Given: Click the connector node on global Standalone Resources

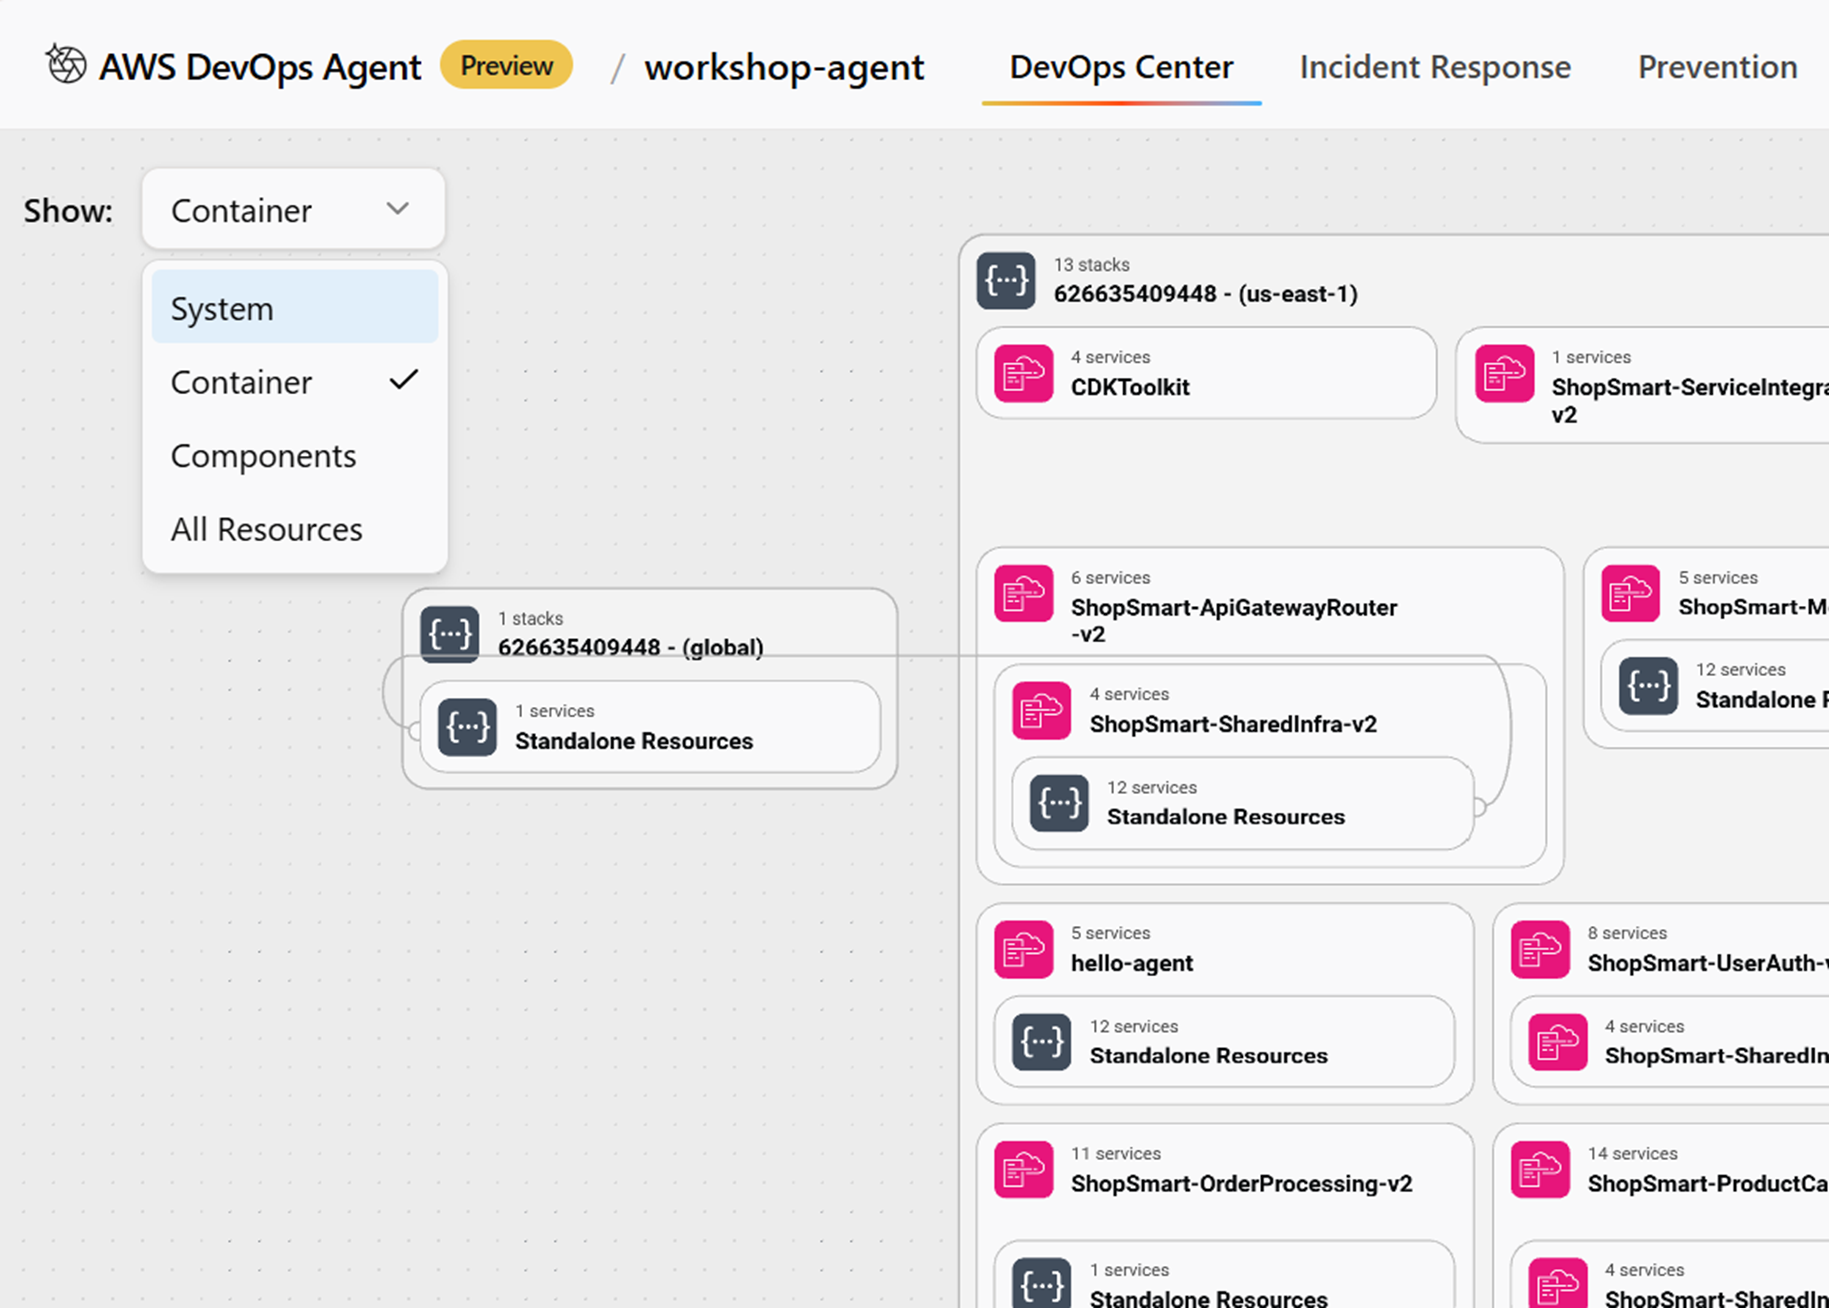Looking at the screenshot, I should pos(415,731).
